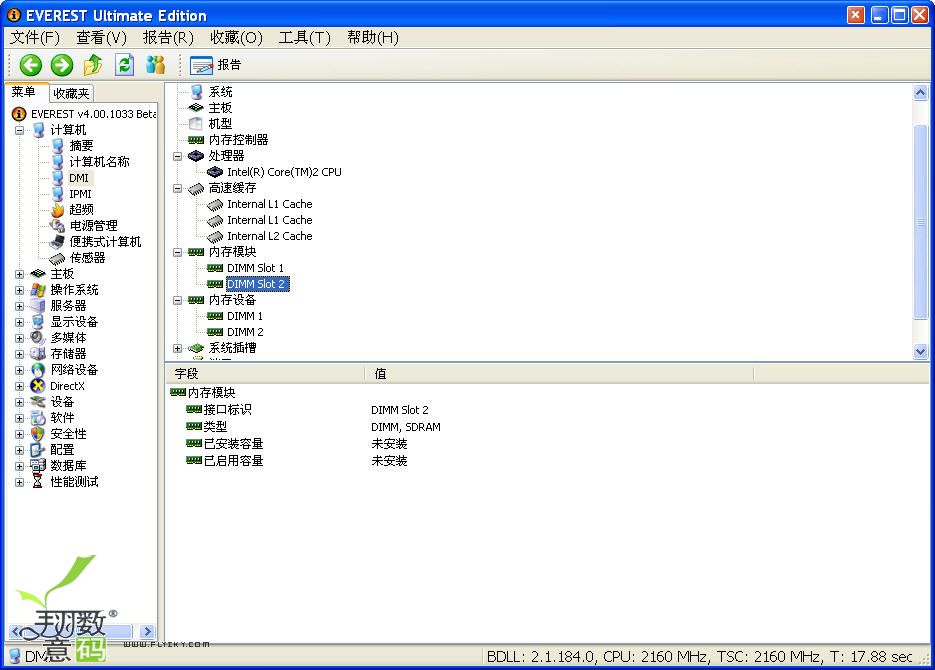This screenshot has width=935, height=670.
Task: Open the 文件(F) menu
Action: coord(35,38)
